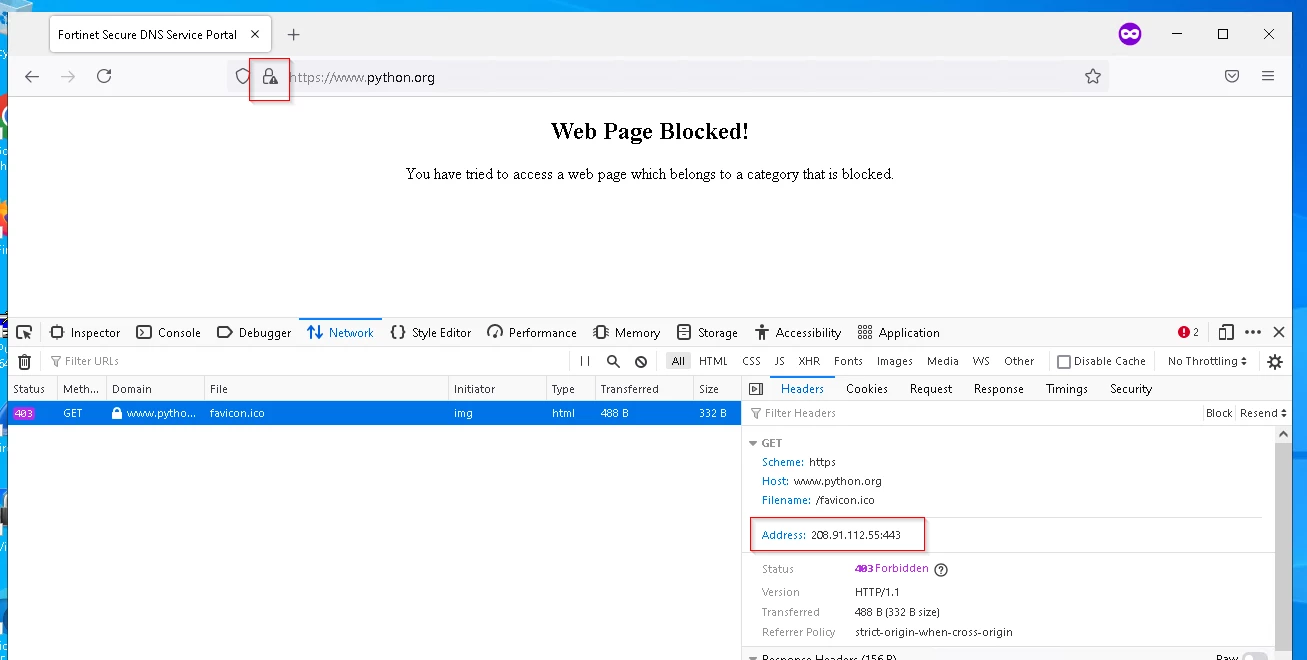Toggle the Raw headers switch
Screen dimensions: 1307x660
(x=1254, y=657)
